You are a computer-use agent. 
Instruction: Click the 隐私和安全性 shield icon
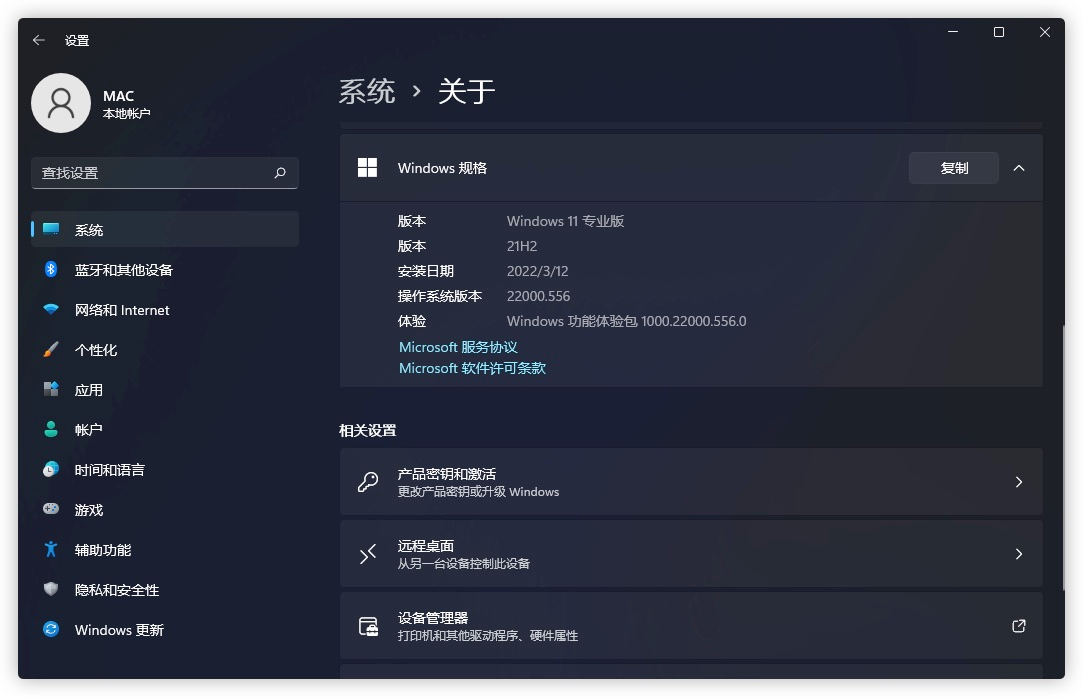(x=51, y=589)
